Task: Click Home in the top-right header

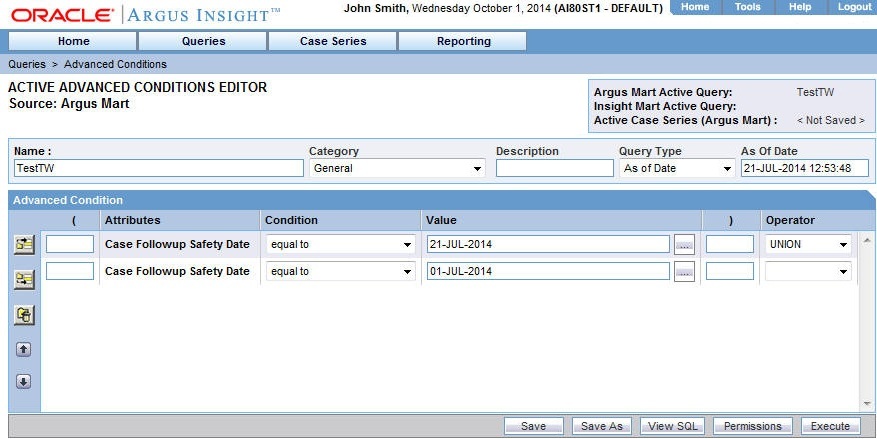Action: click(x=695, y=7)
